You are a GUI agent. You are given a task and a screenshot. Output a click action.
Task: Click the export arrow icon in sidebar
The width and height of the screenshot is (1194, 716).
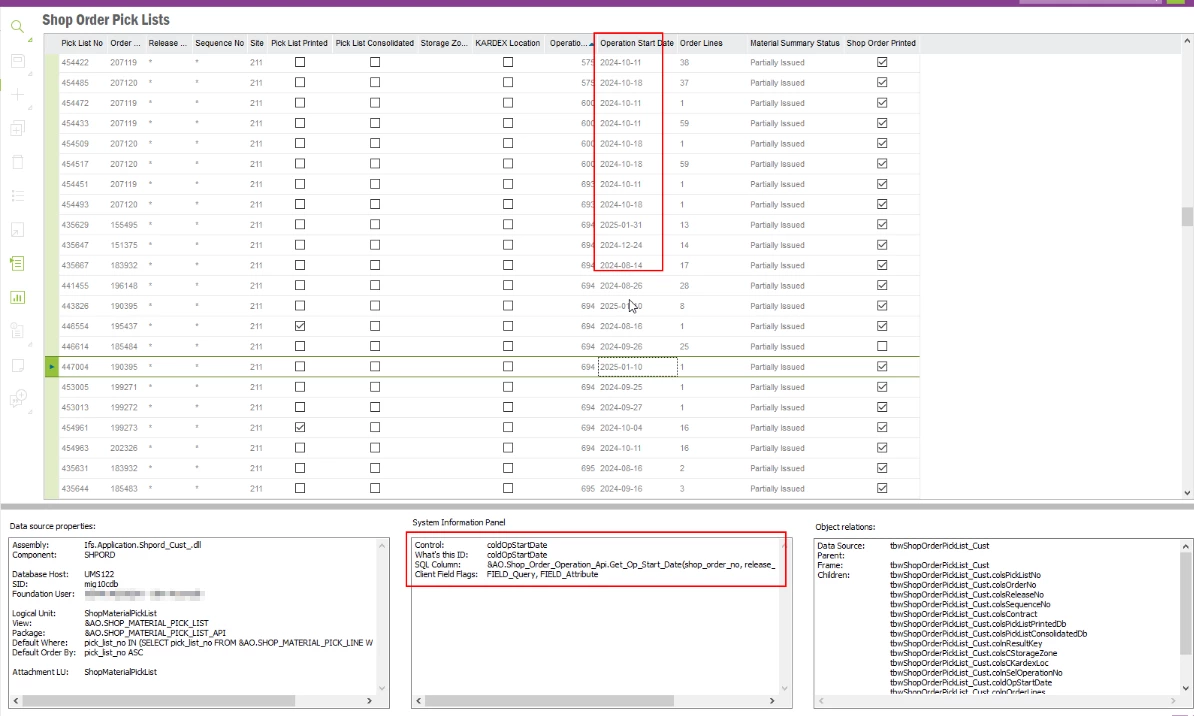coord(18,229)
